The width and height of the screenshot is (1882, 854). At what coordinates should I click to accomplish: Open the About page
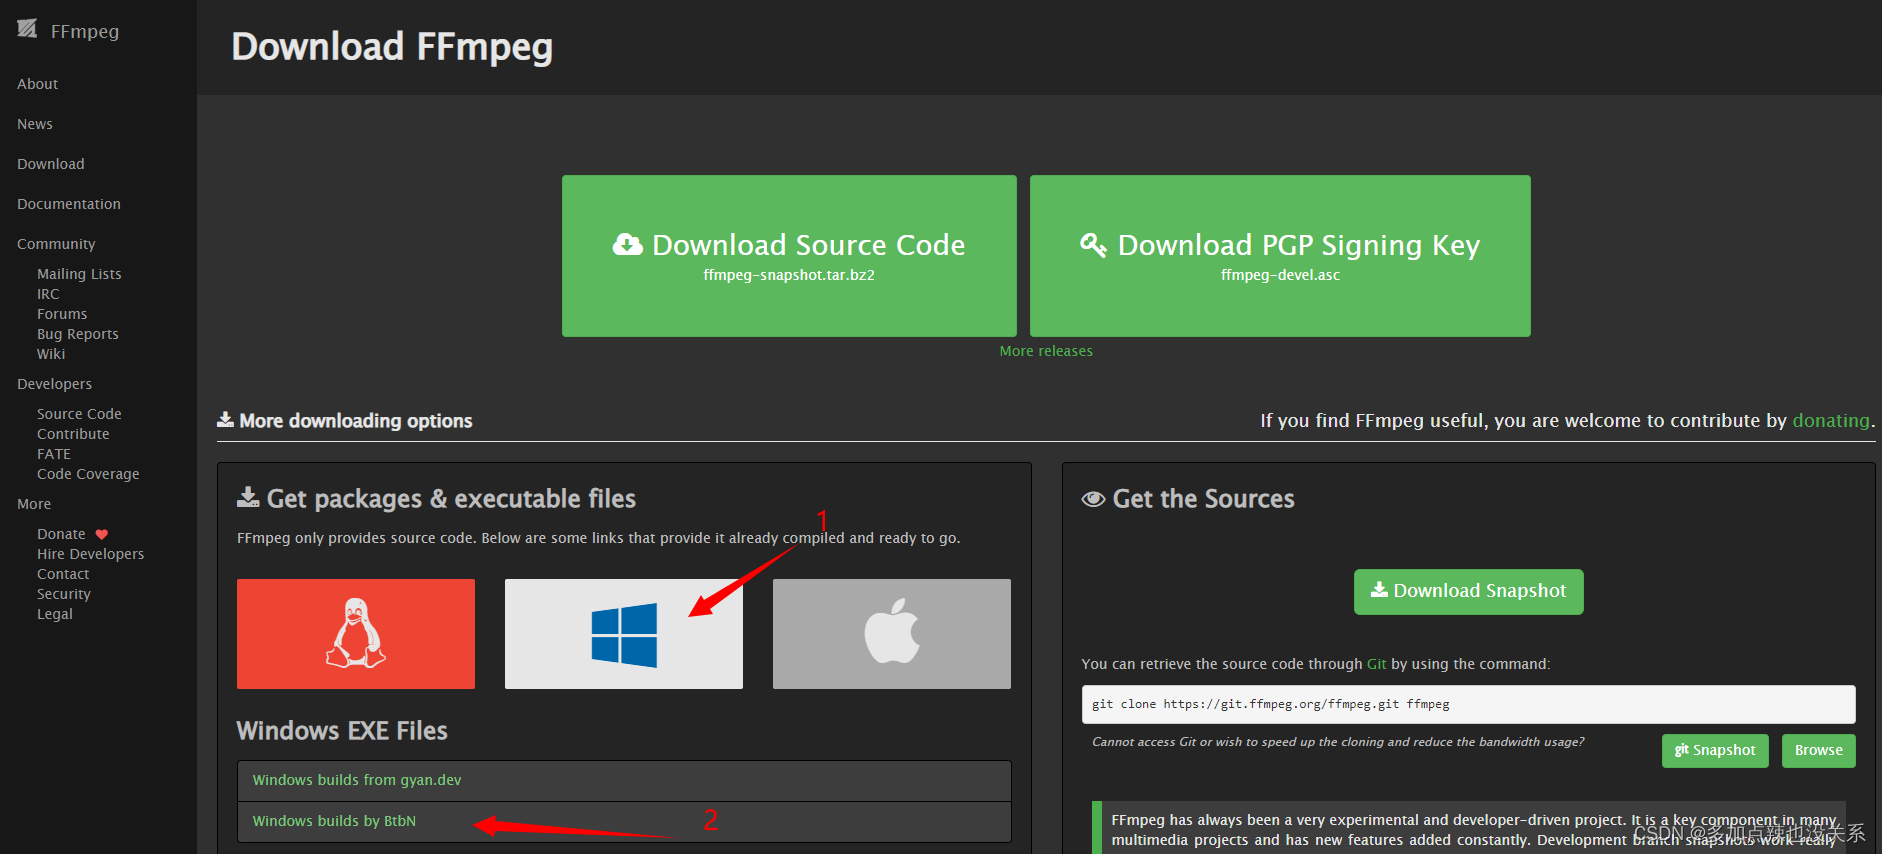(38, 84)
